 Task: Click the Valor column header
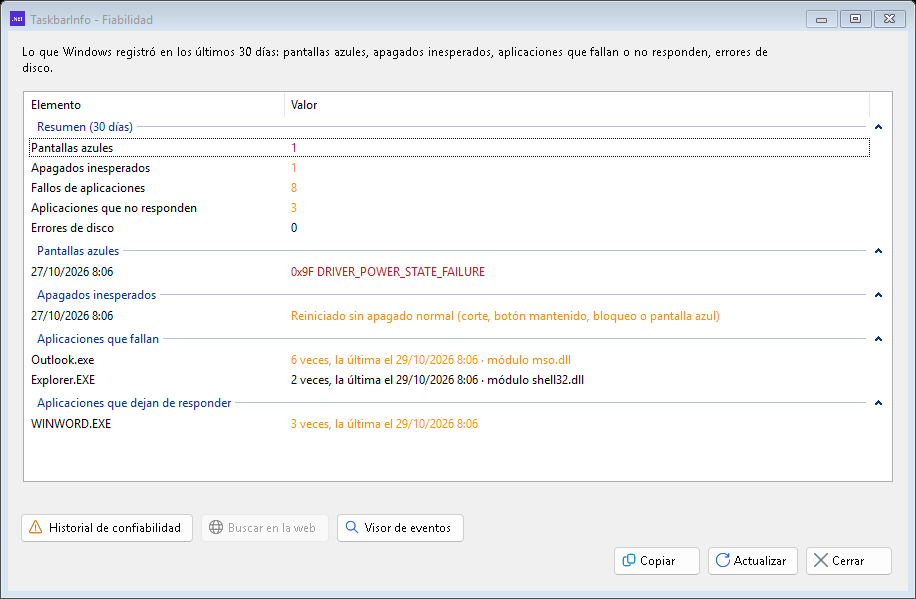click(x=577, y=105)
